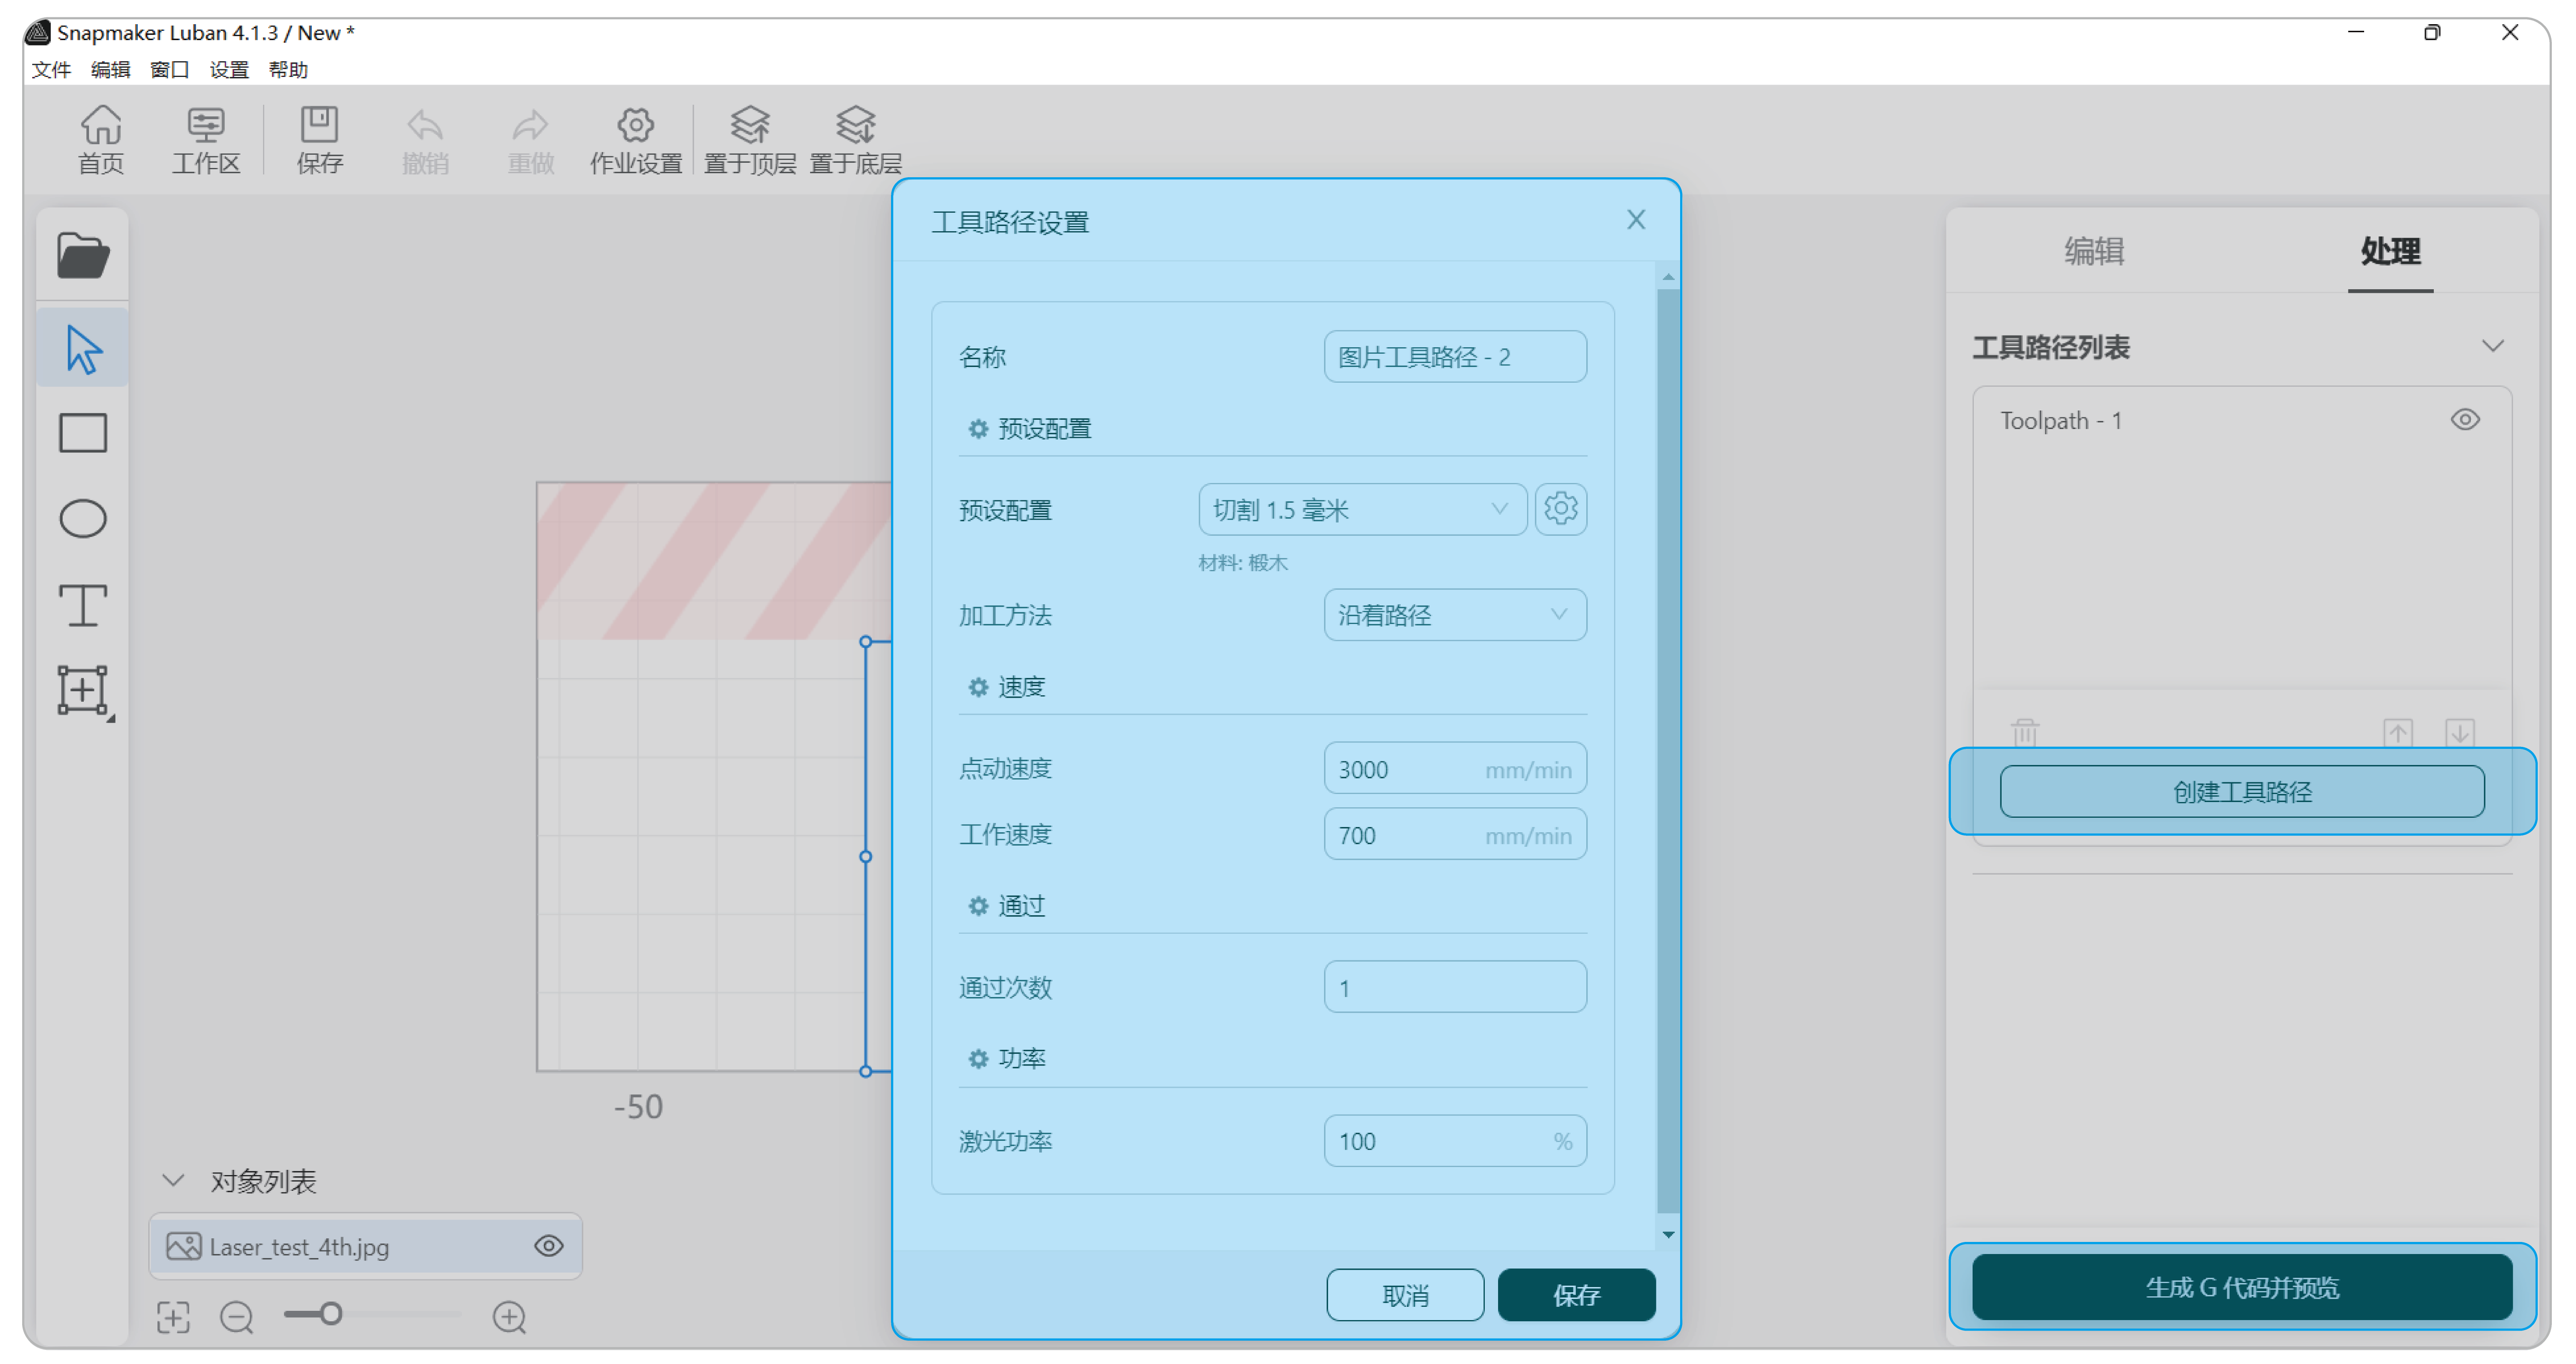This screenshot has height=1364, width=2576.
Task: Select the text tool
Action: point(83,605)
